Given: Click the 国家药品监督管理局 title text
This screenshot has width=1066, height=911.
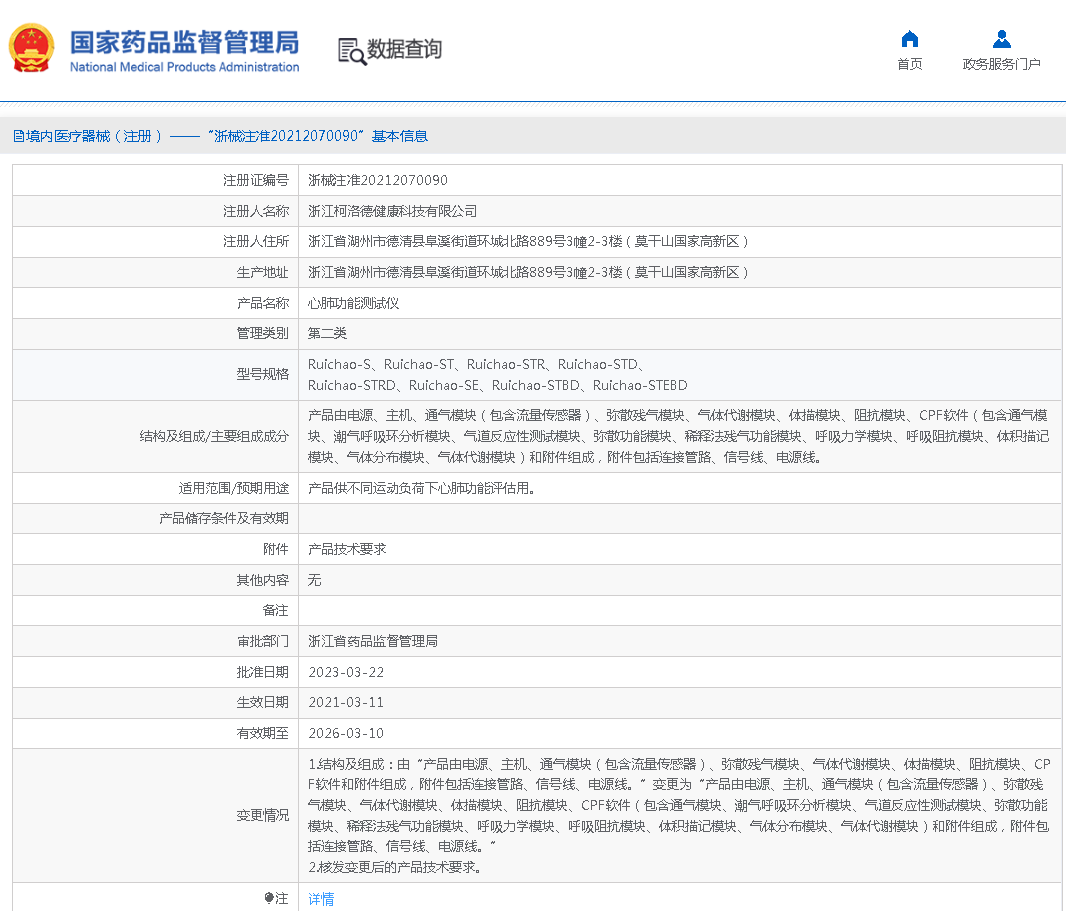Looking at the screenshot, I should [x=184, y=42].
